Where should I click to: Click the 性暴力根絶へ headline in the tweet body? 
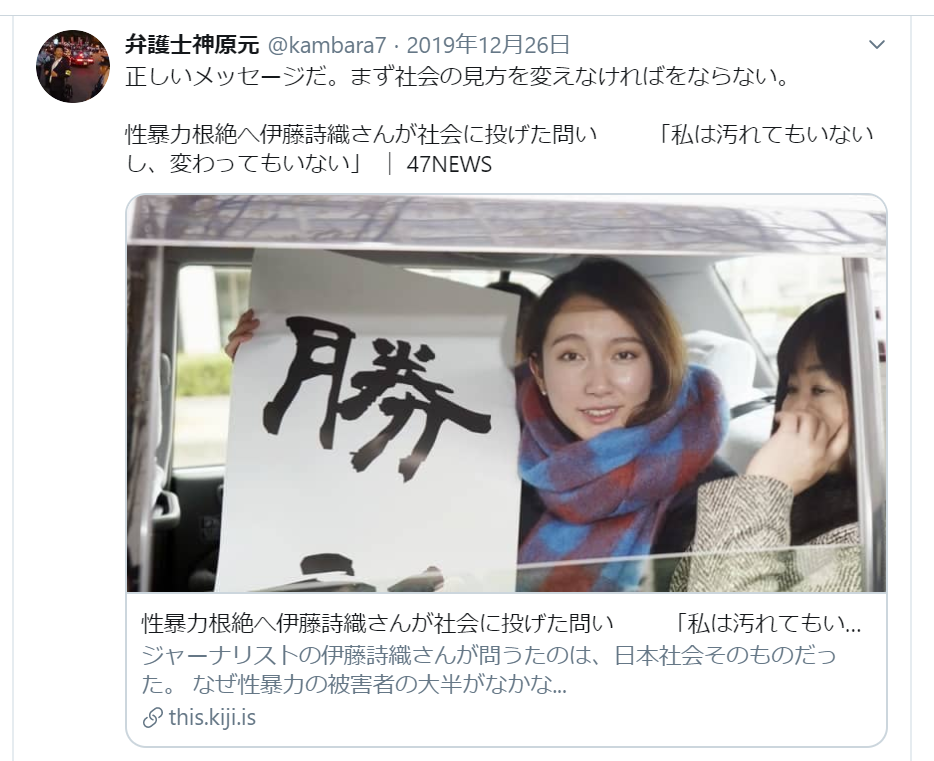coord(360,135)
